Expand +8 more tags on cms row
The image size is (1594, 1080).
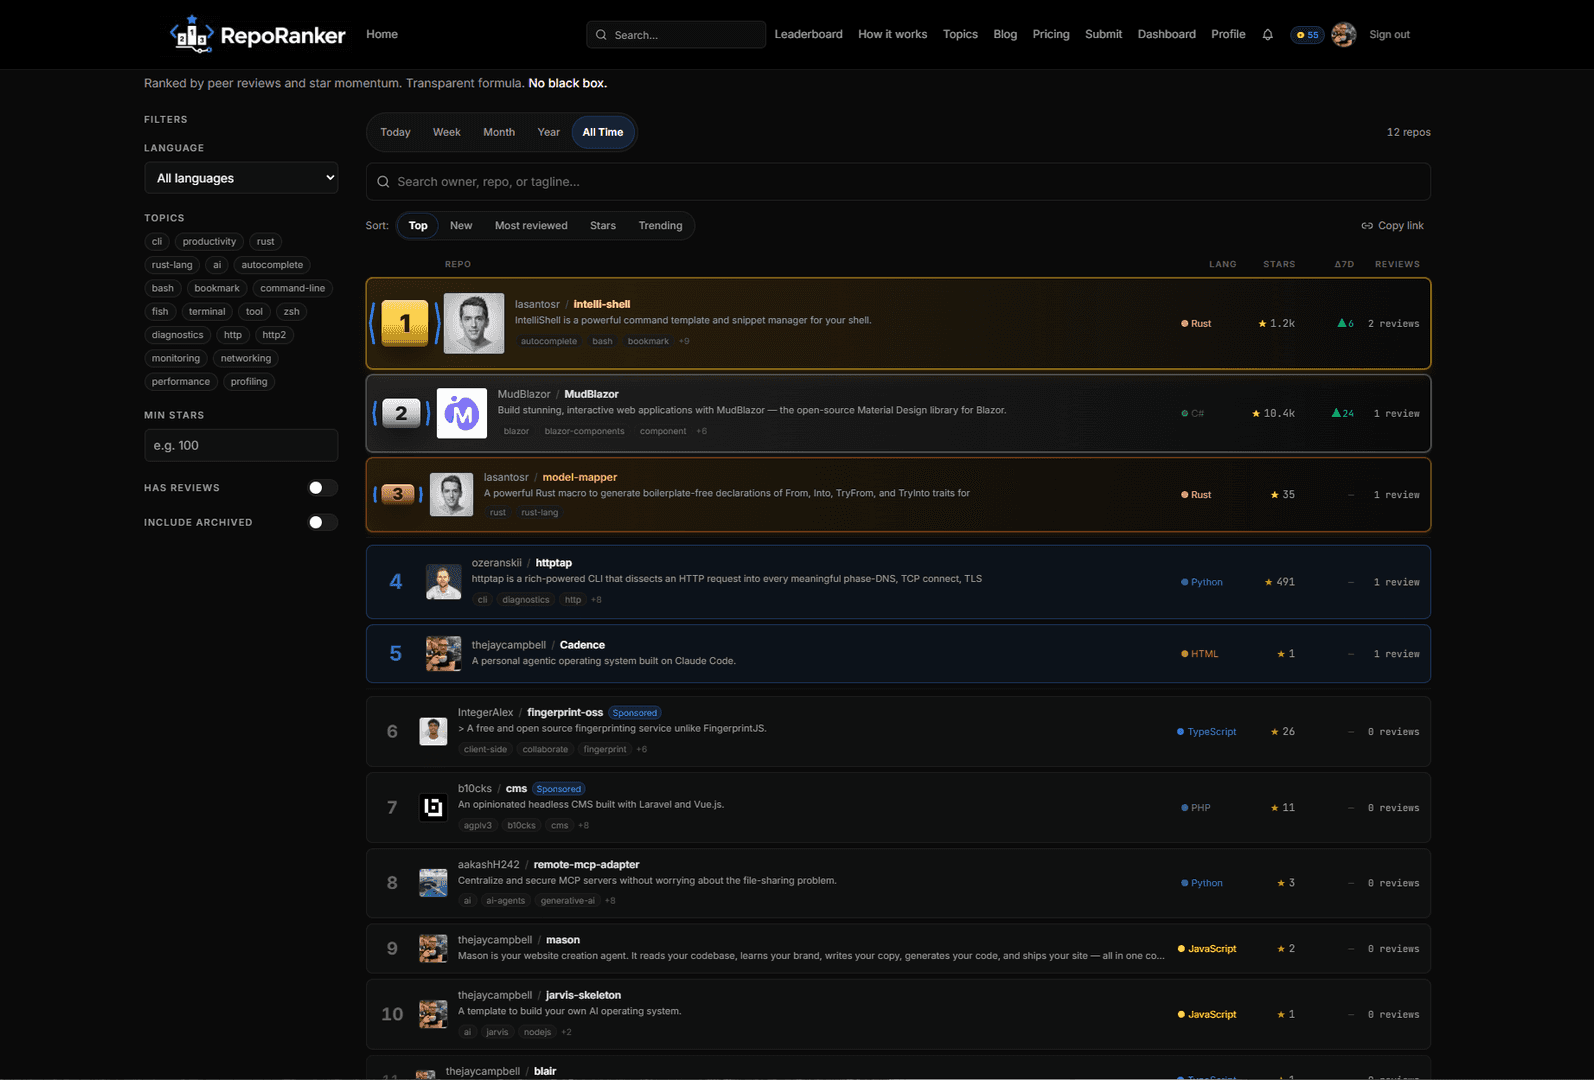click(x=583, y=825)
